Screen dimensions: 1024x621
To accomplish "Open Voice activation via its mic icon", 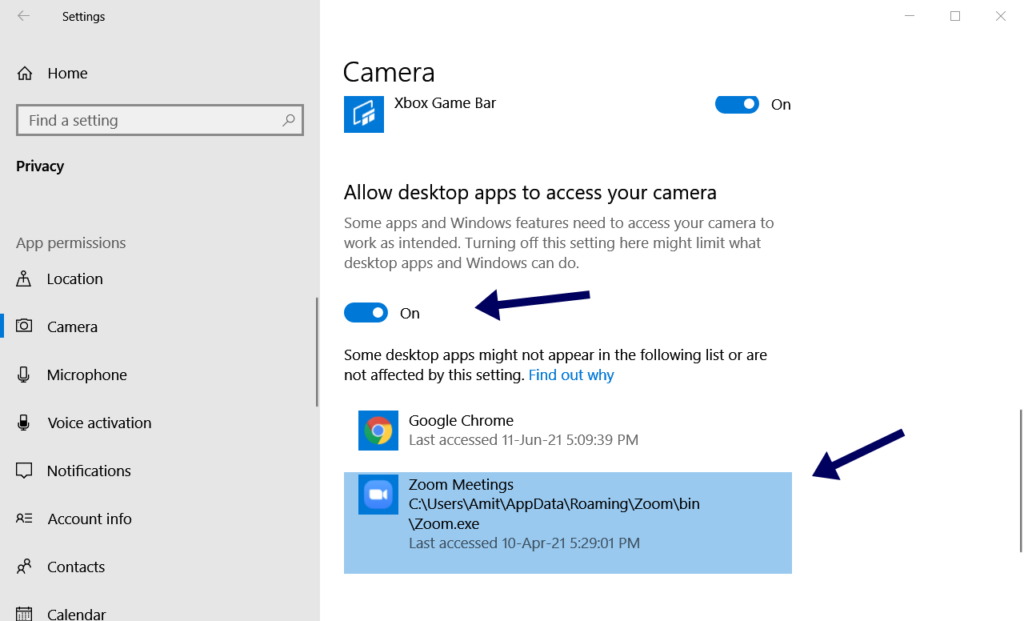I will pyautogui.click(x=23, y=422).
